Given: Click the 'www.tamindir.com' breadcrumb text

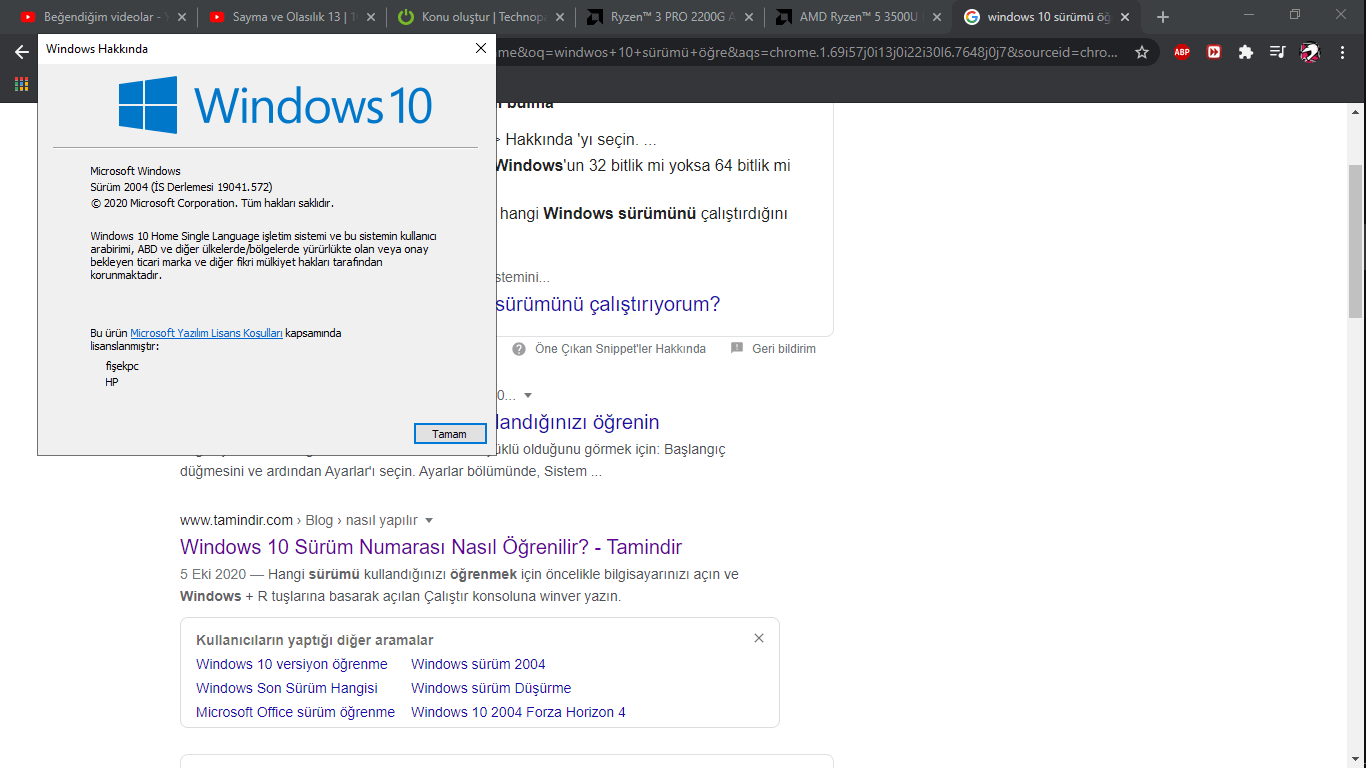Looking at the screenshot, I should 236,520.
